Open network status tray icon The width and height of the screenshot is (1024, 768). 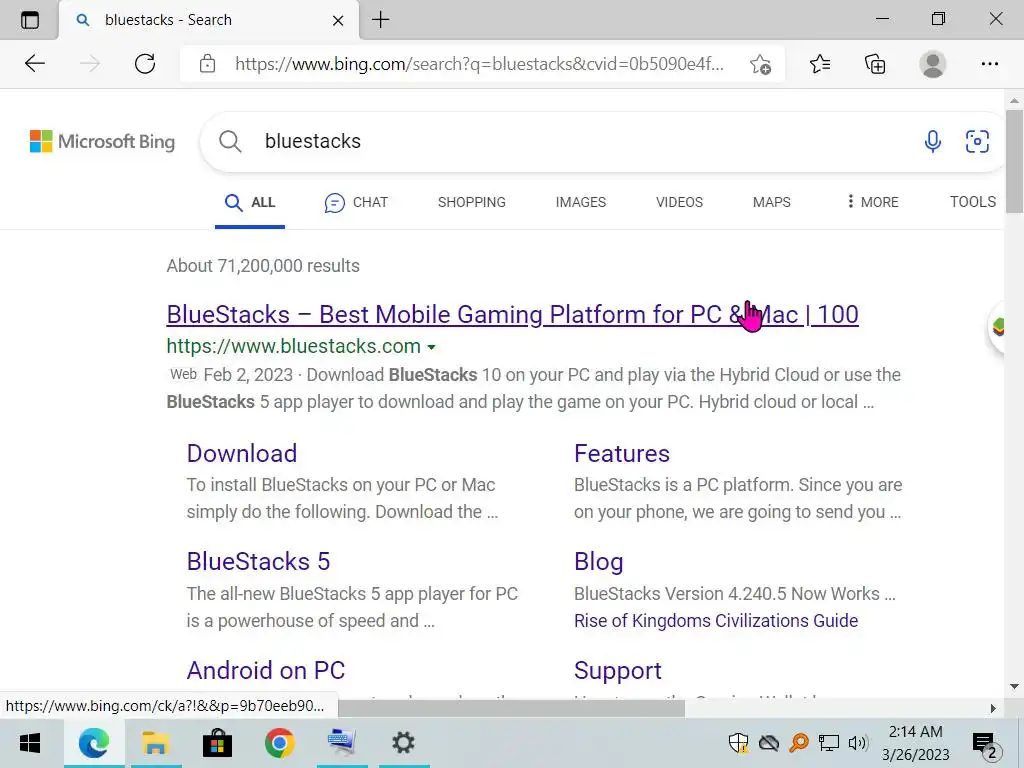click(829, 743)
